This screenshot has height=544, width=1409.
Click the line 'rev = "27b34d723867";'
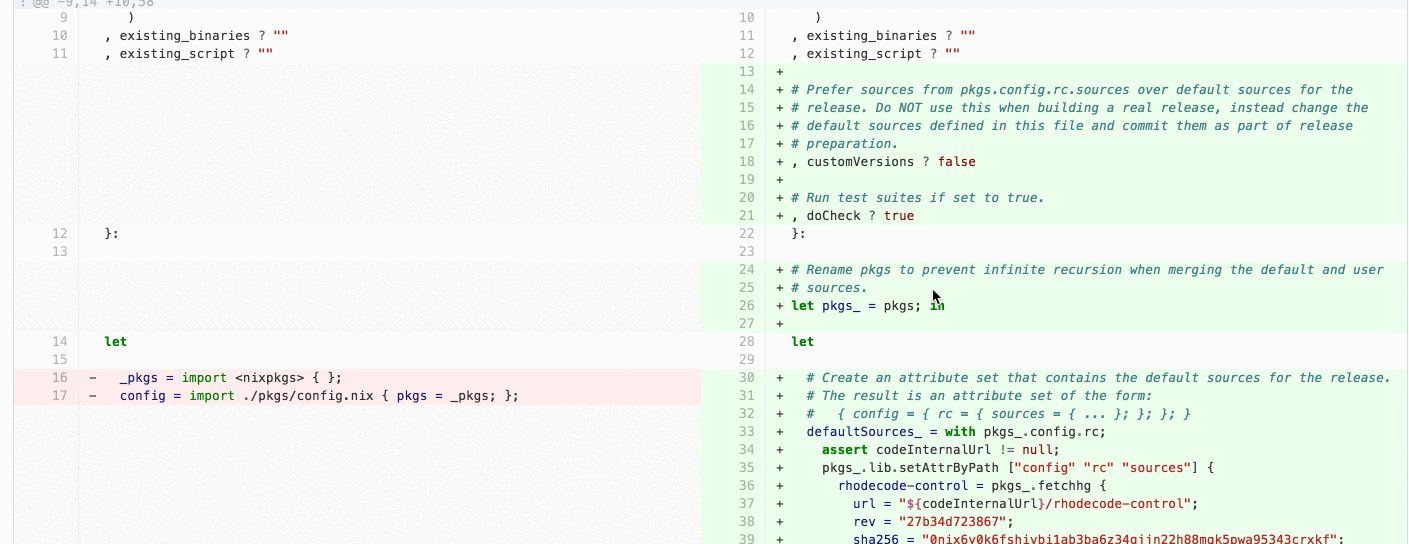tap(933, 522)
